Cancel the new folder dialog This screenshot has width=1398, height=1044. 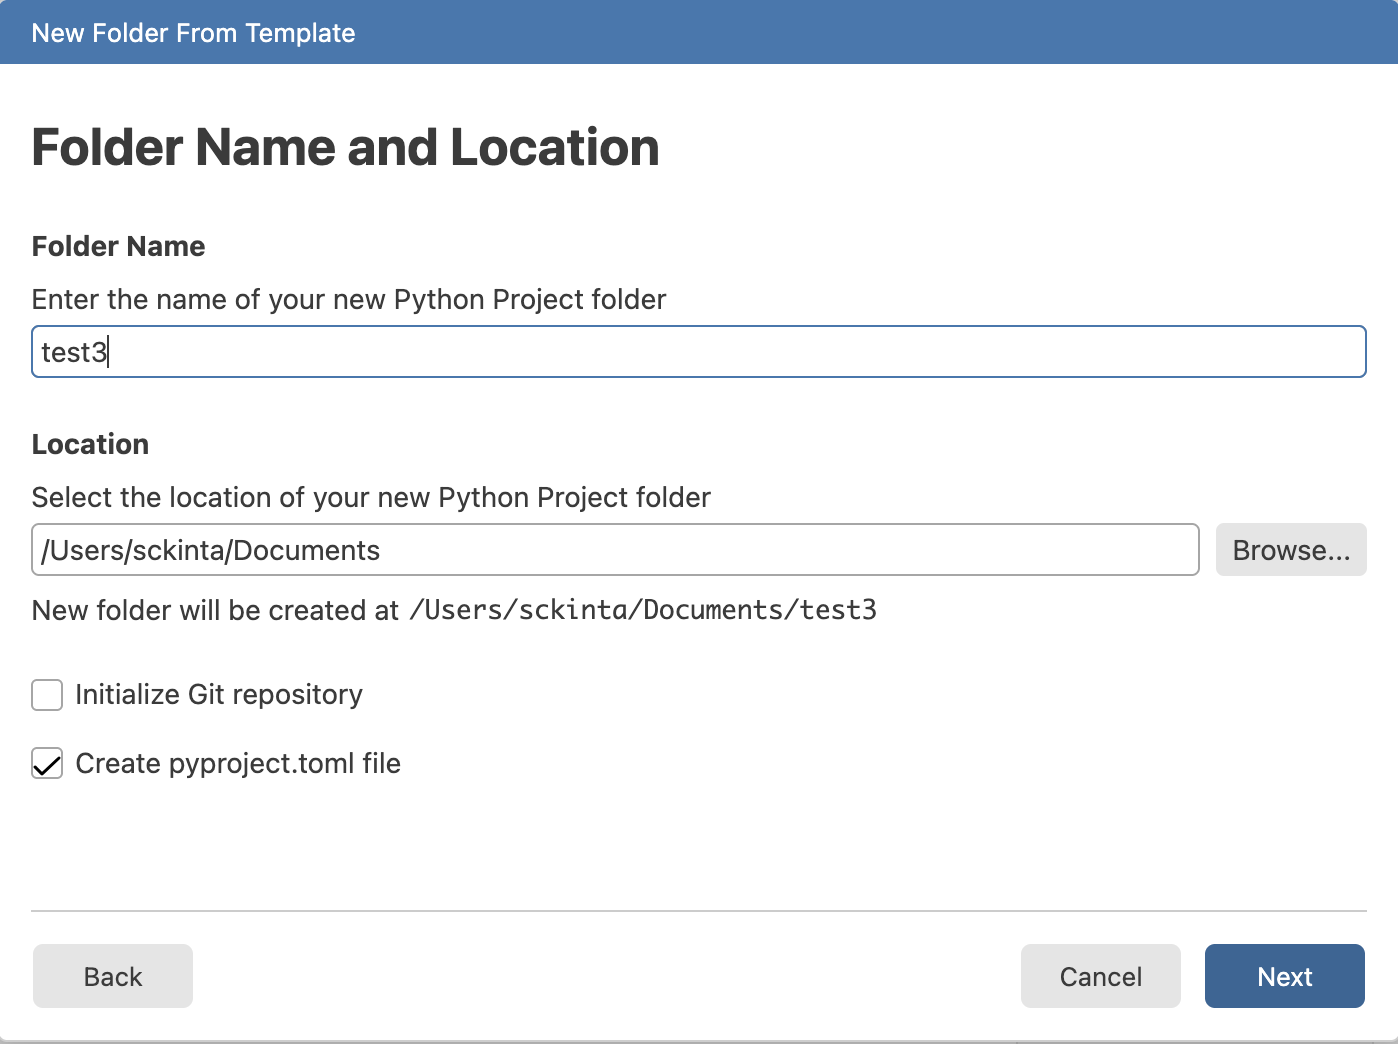point(1100,976)
